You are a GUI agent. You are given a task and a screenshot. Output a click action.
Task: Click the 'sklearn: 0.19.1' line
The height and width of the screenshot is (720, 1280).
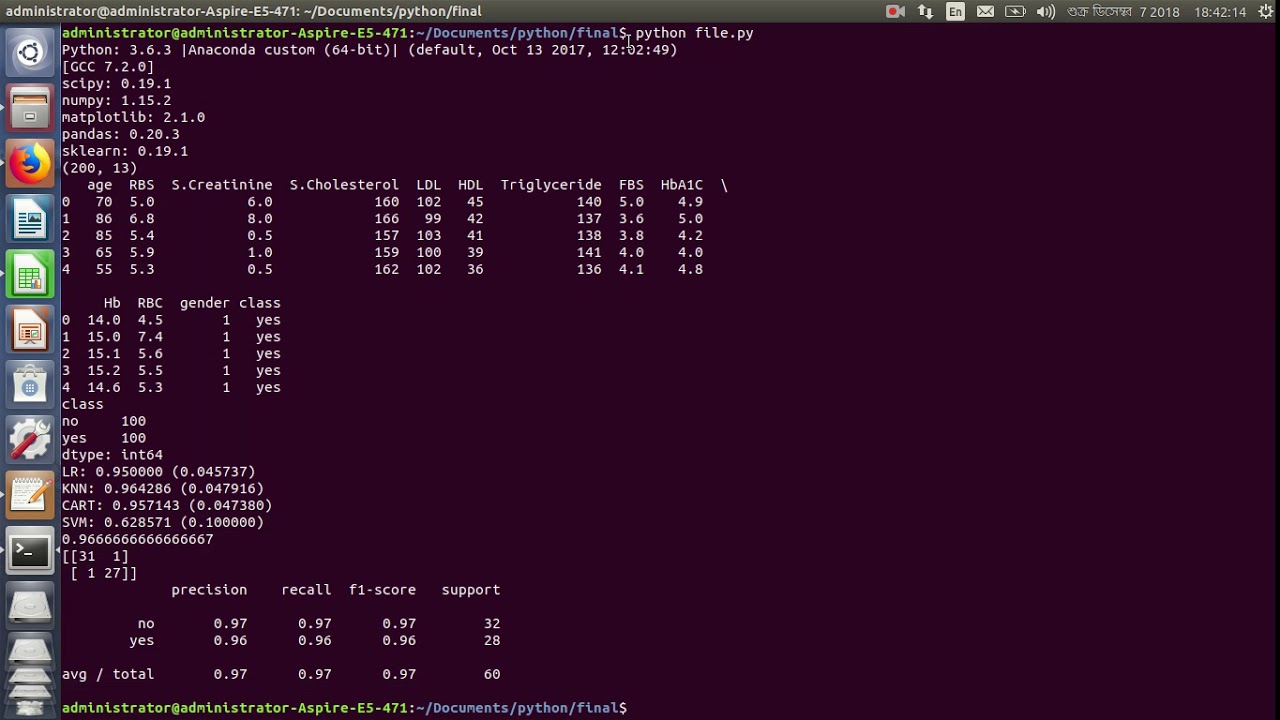pyautogui.click(x=125, y=151)
